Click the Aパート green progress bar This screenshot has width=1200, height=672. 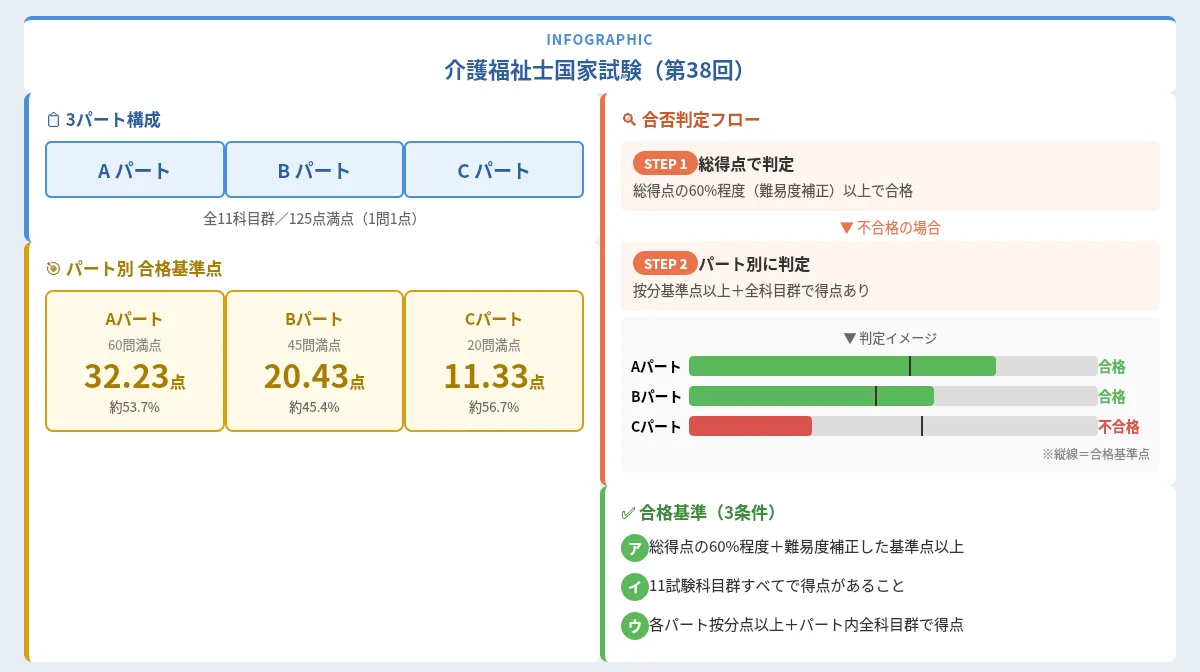842,366
